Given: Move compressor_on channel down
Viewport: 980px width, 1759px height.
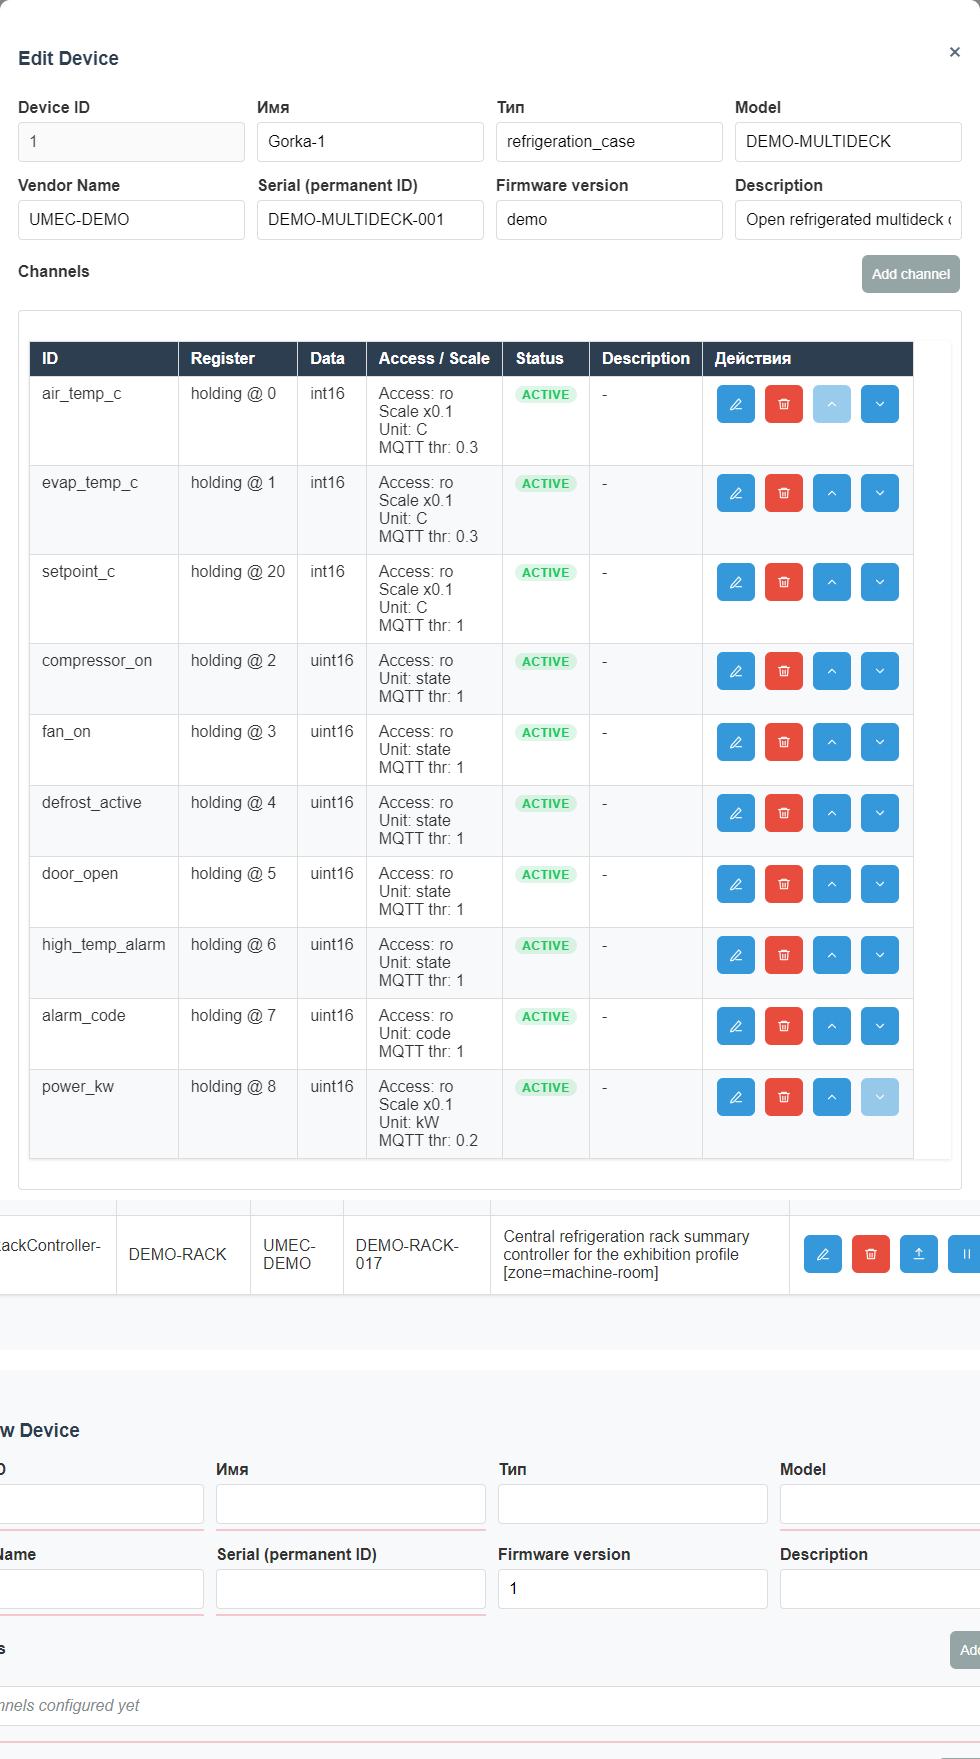Looking at the screenshot, I should (x=879, y=671).
